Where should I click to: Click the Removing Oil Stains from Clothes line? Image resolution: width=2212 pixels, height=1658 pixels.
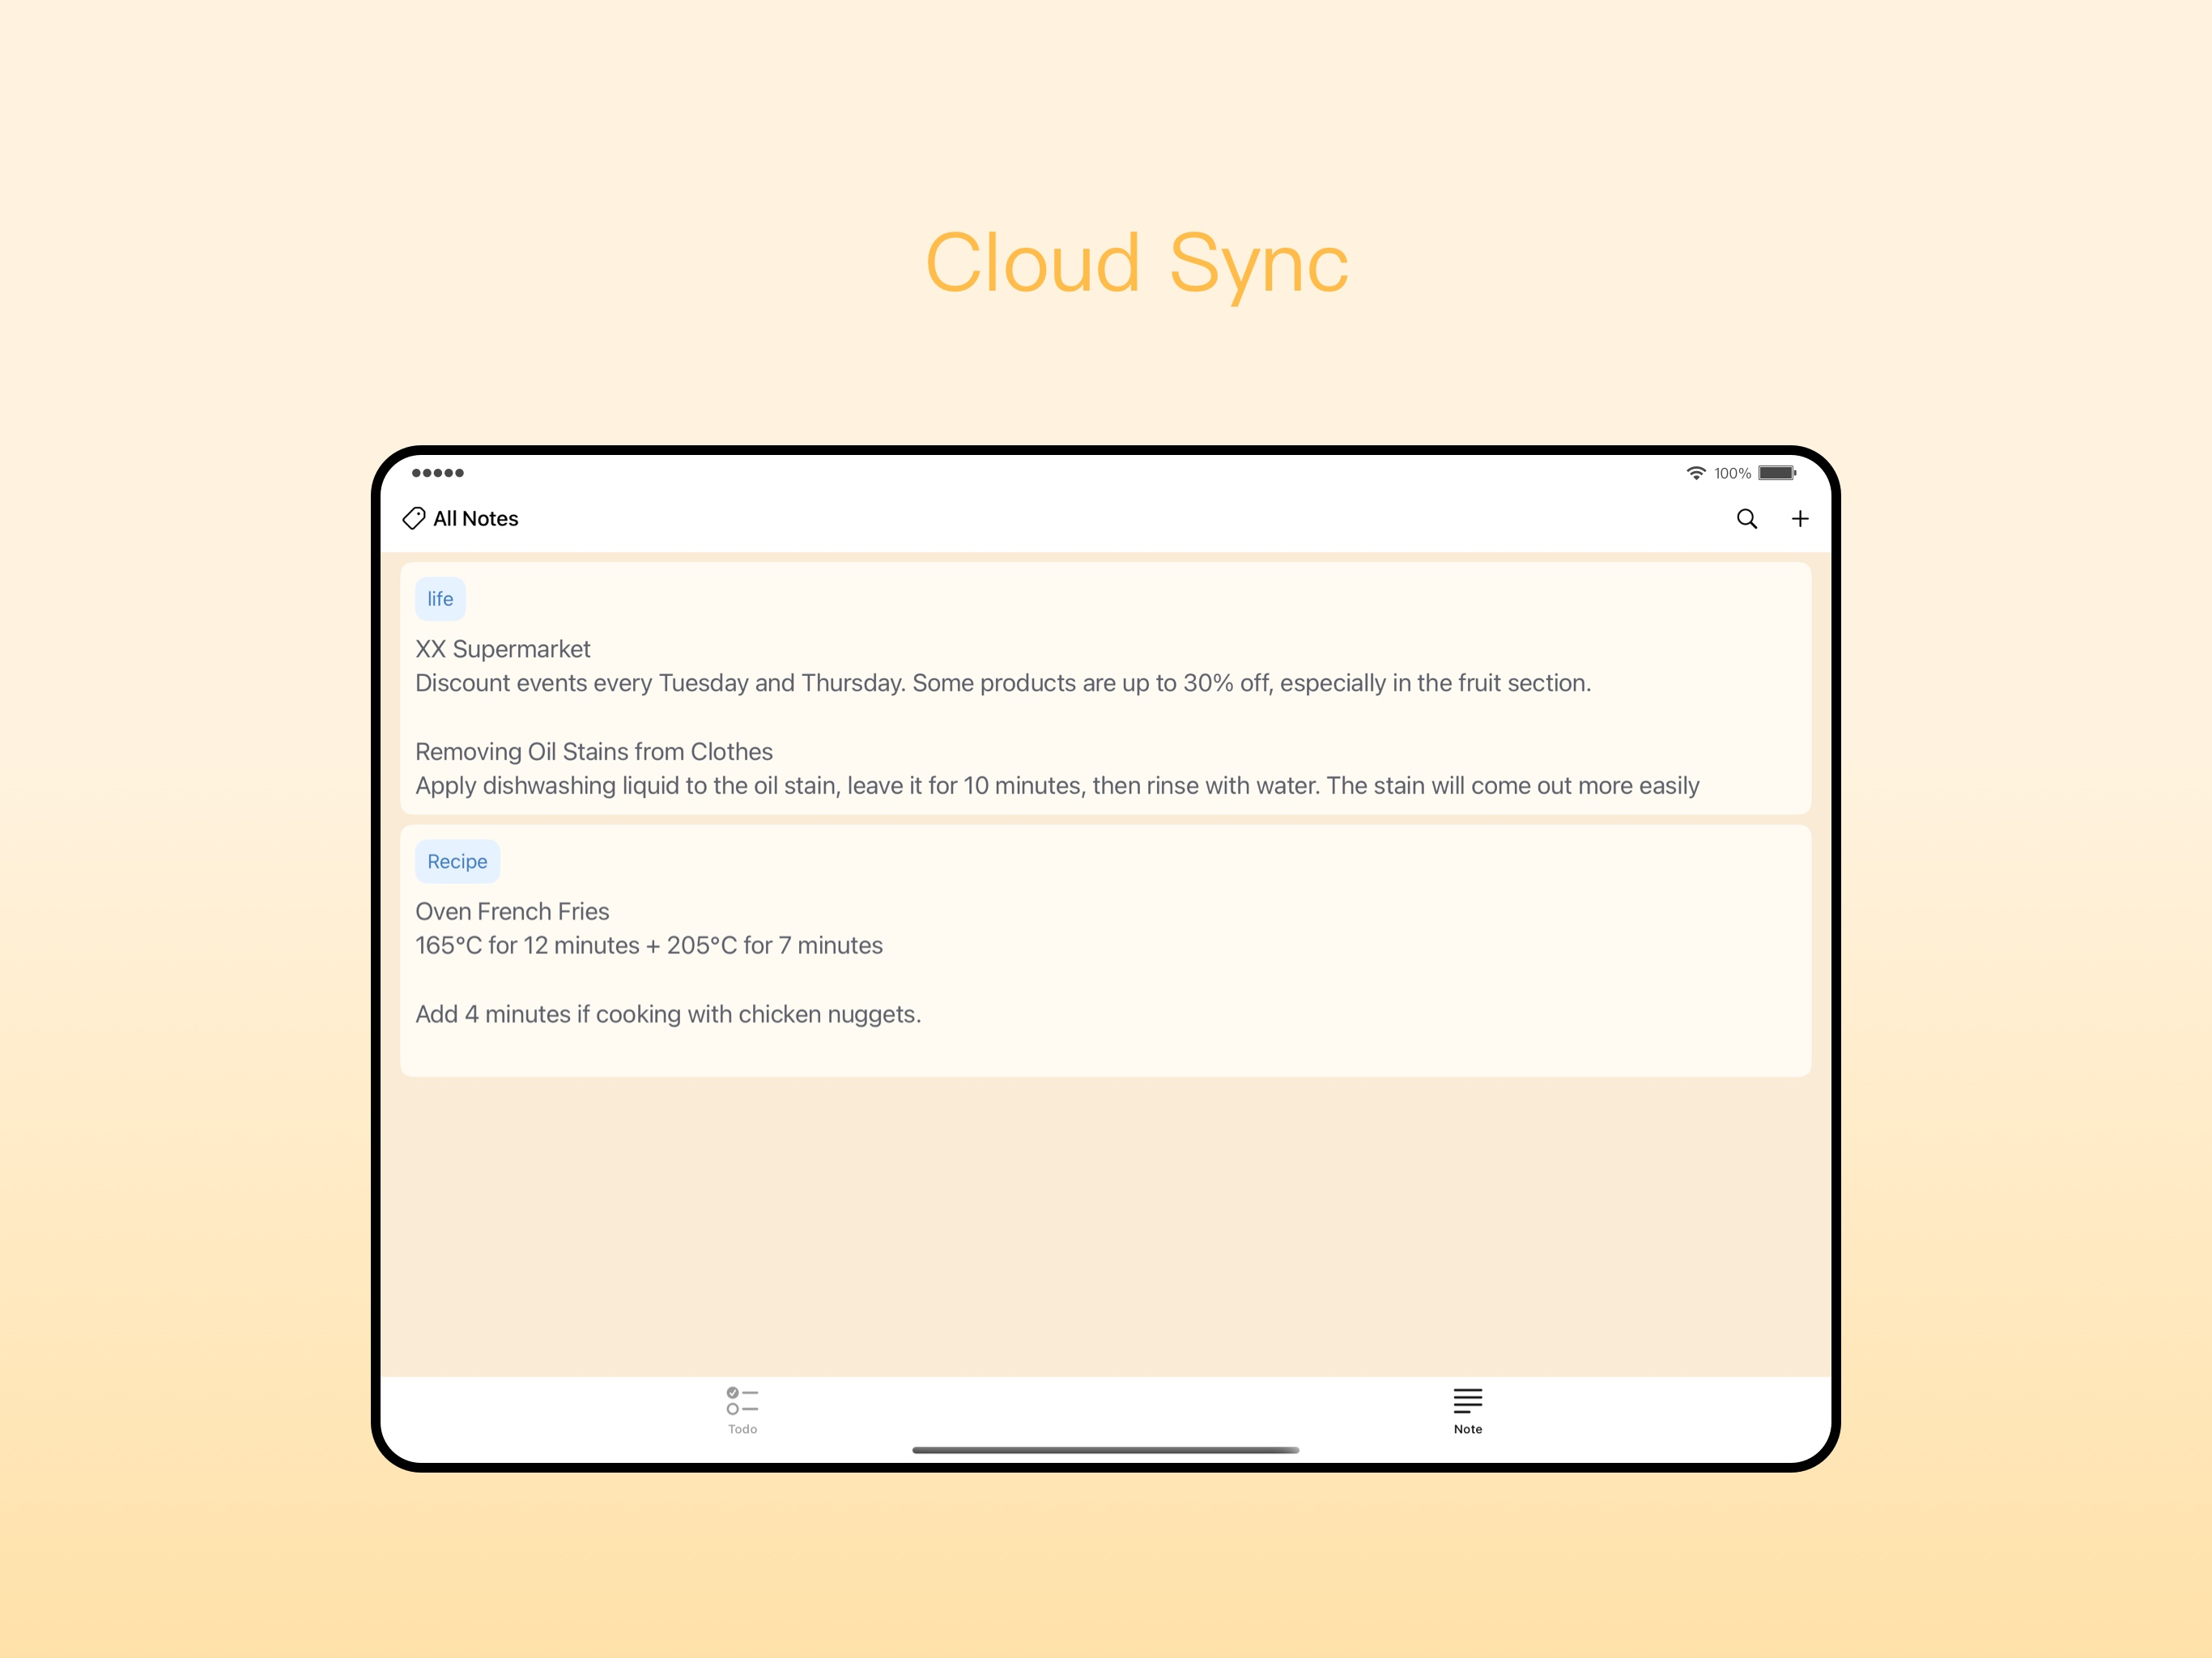(594, 752)
